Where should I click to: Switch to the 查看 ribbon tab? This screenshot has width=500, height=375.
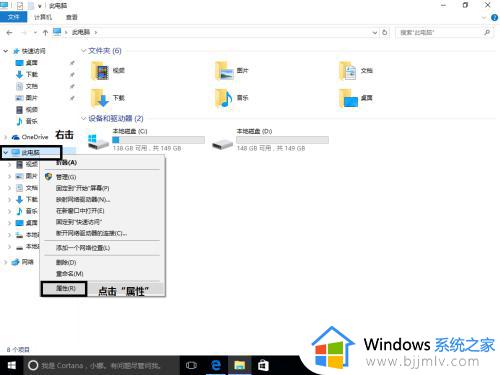[x=72, y=17]
